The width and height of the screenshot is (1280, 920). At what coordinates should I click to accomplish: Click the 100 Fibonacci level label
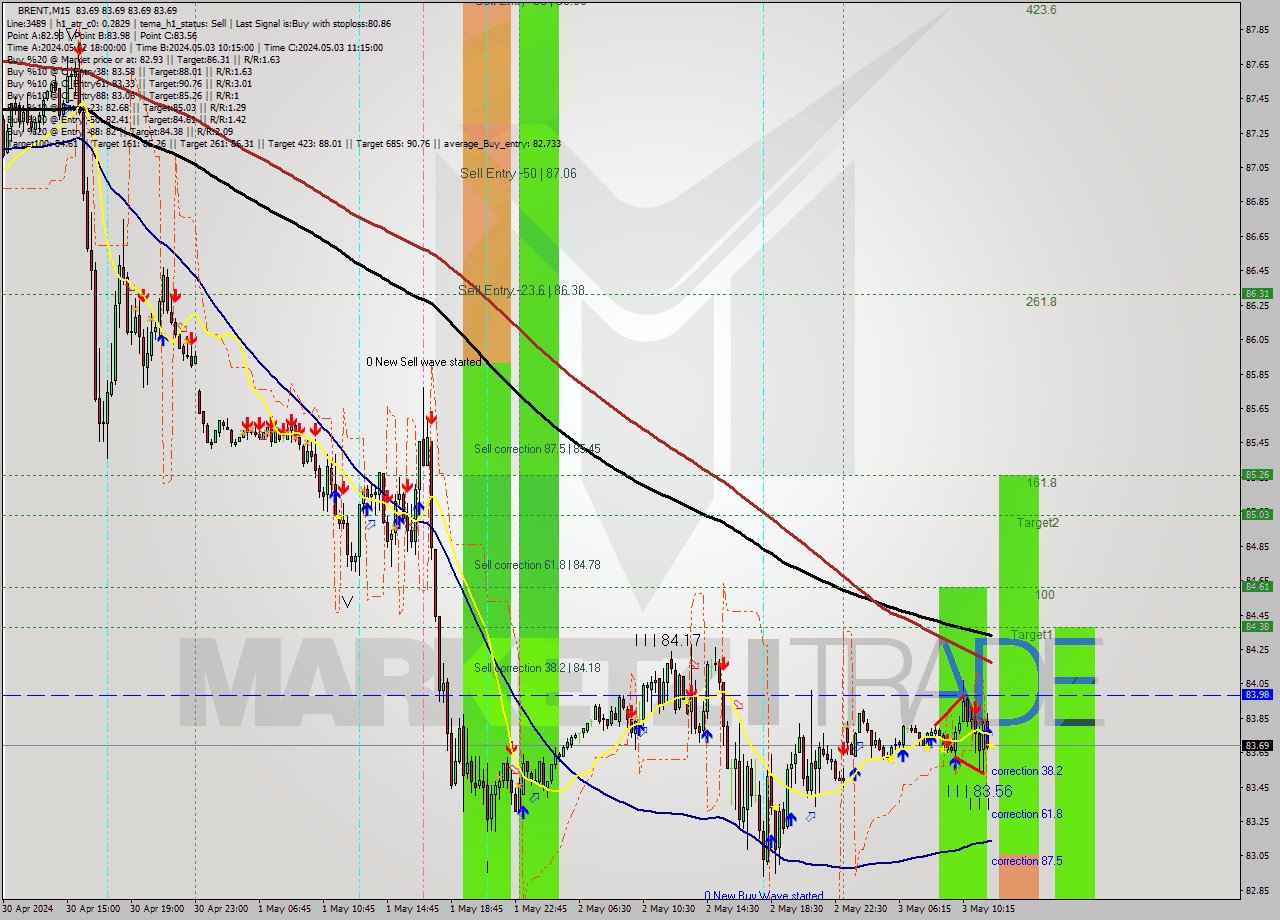click(1045, 595)
